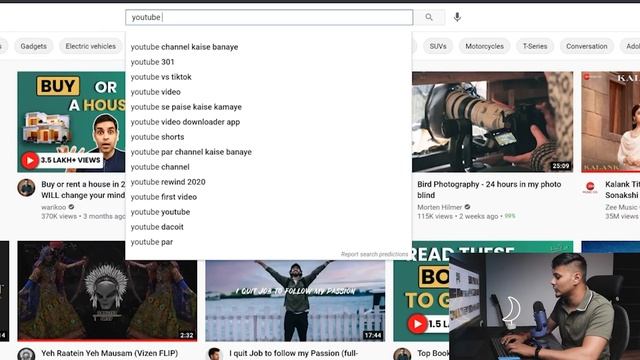Pick 'youtube dacoit' suggestion

268,227
